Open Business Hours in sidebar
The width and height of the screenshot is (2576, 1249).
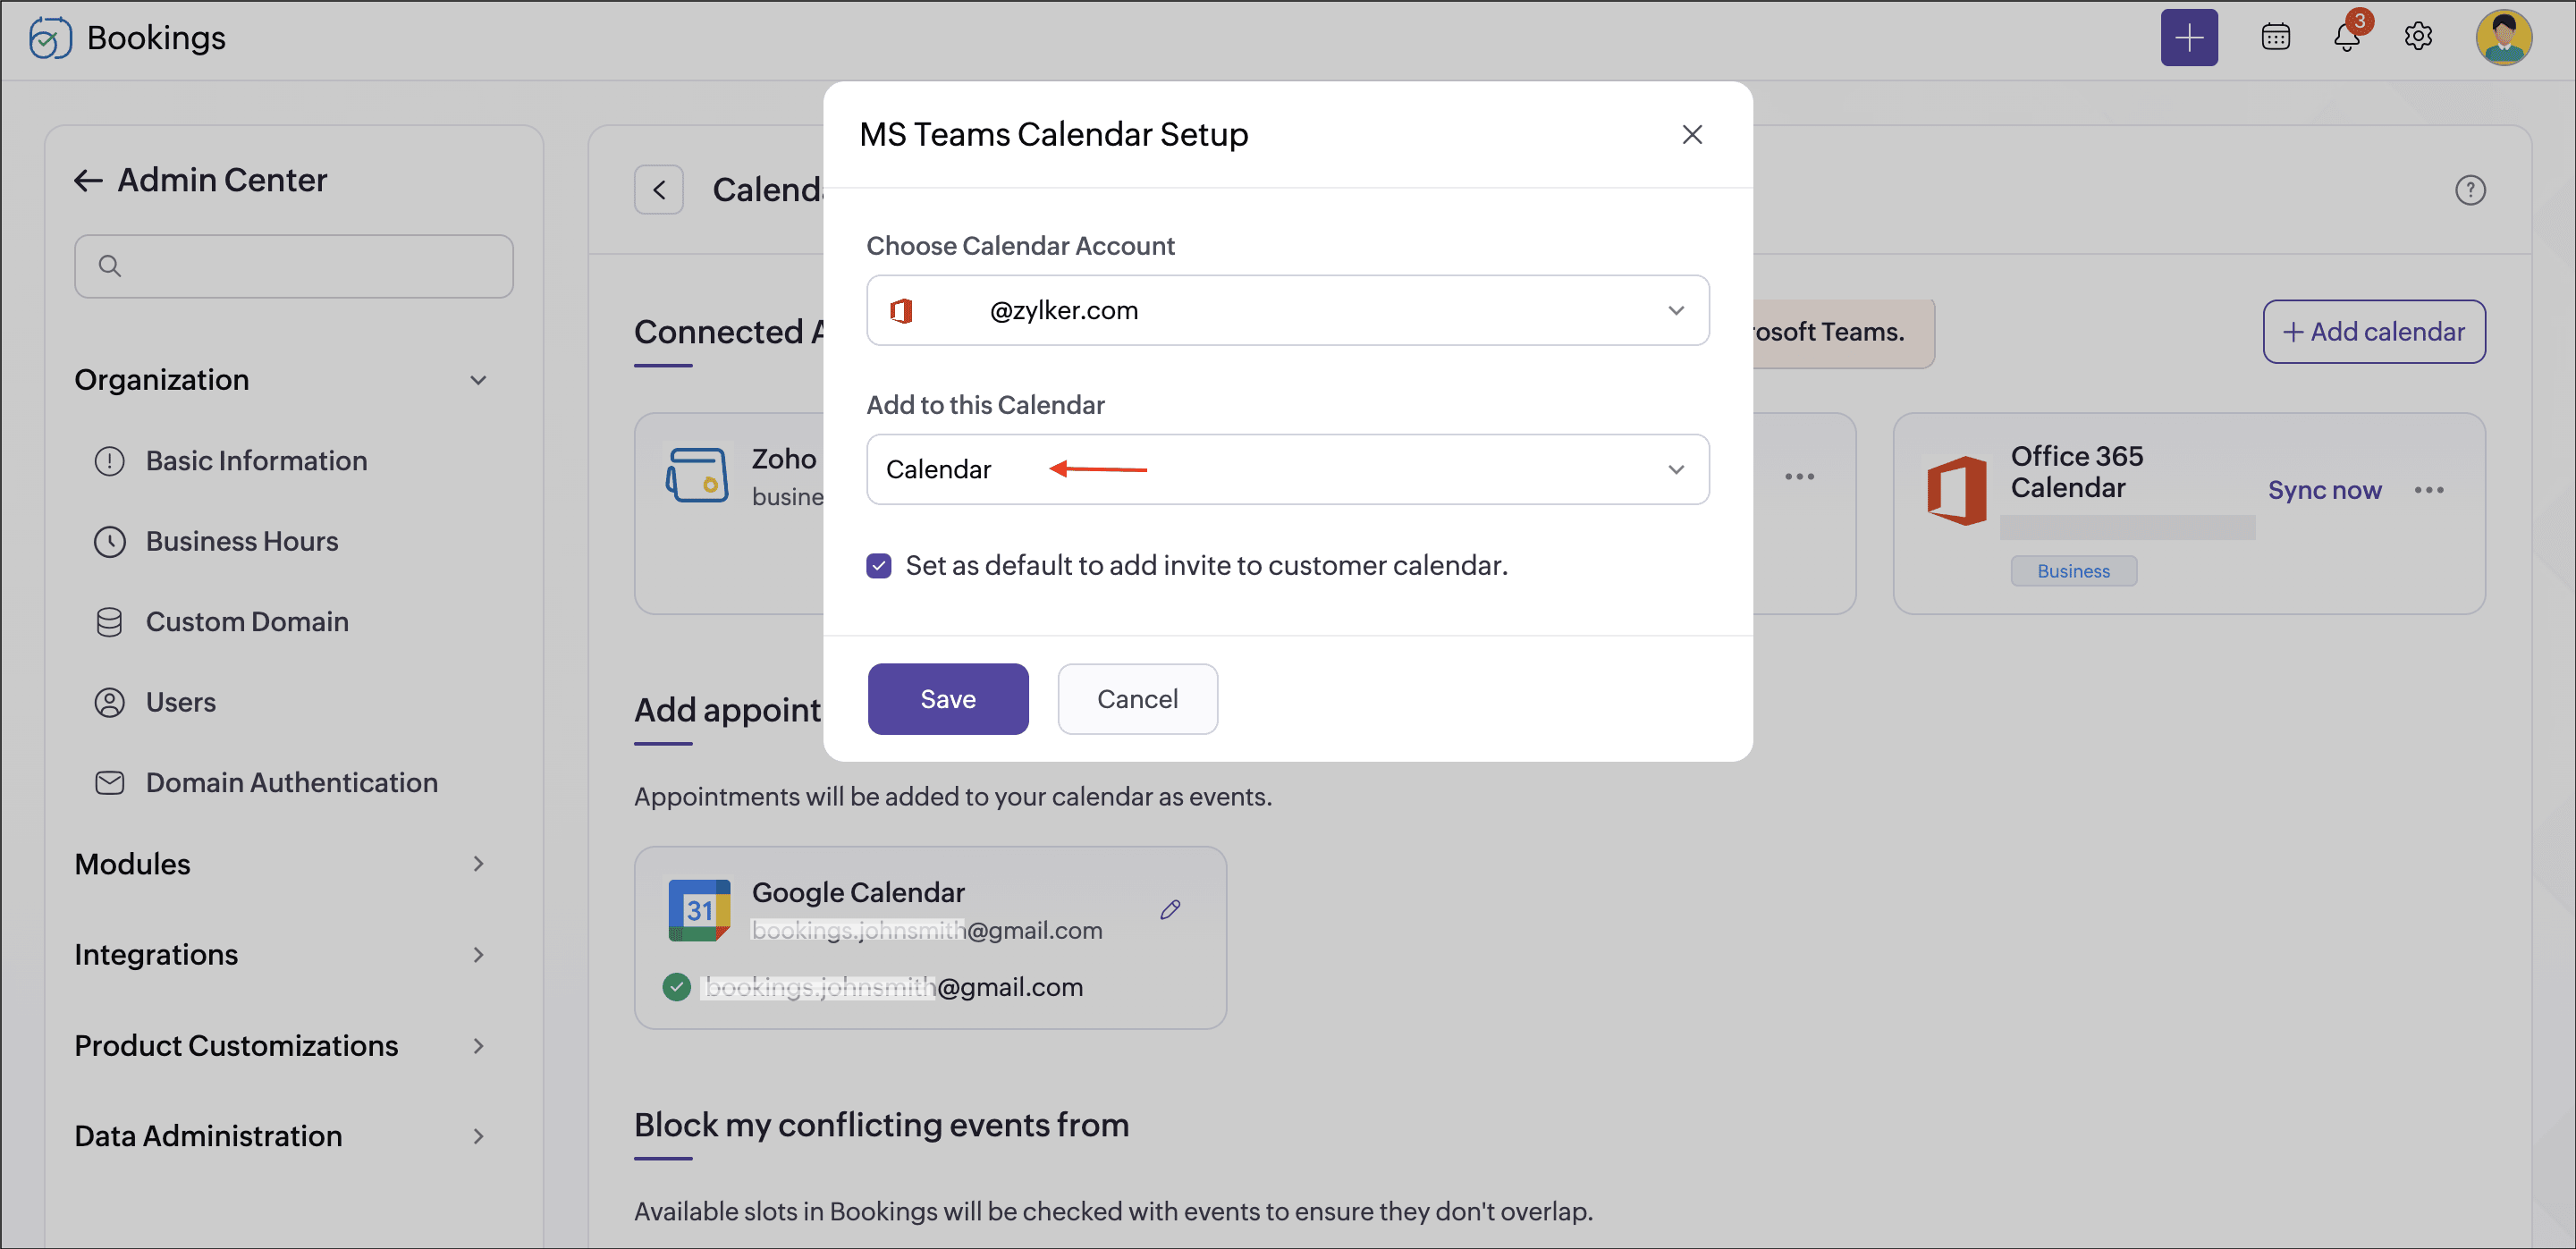(x=242, y=541)
